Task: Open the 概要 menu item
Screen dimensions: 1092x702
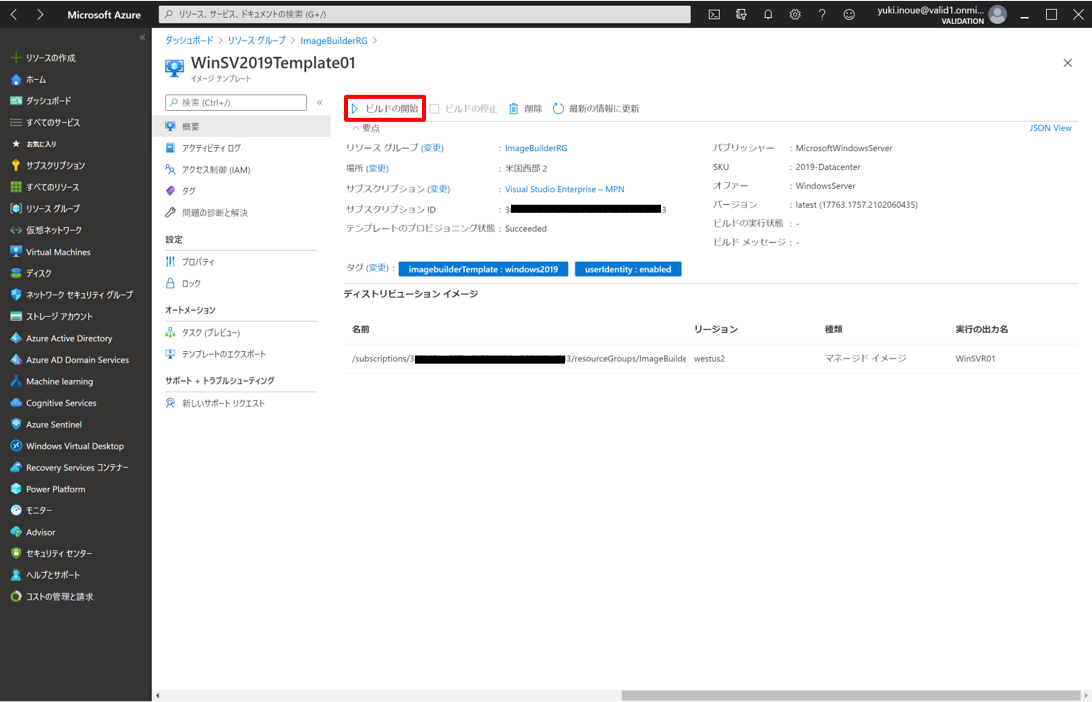Action: click(242, 127)
